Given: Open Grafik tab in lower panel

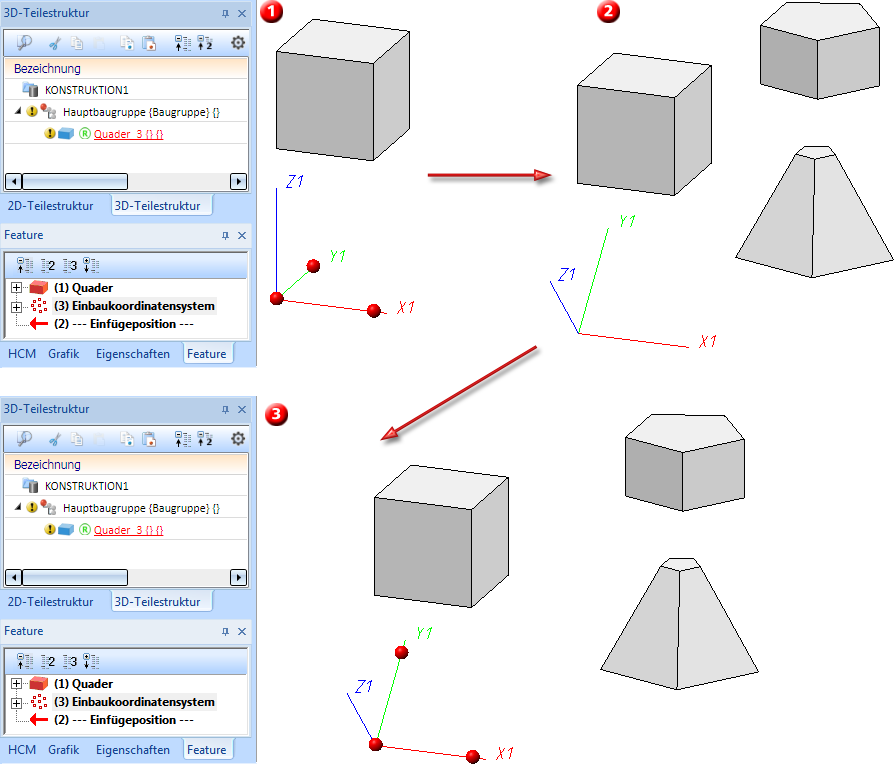Looking at the screenshot, I should (x=63, y=750).
